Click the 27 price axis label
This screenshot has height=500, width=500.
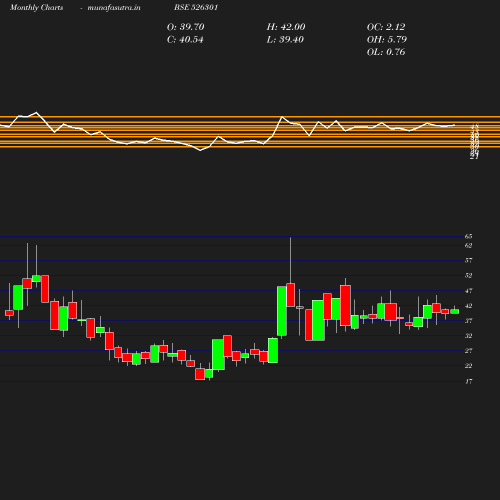click(468, 351)
